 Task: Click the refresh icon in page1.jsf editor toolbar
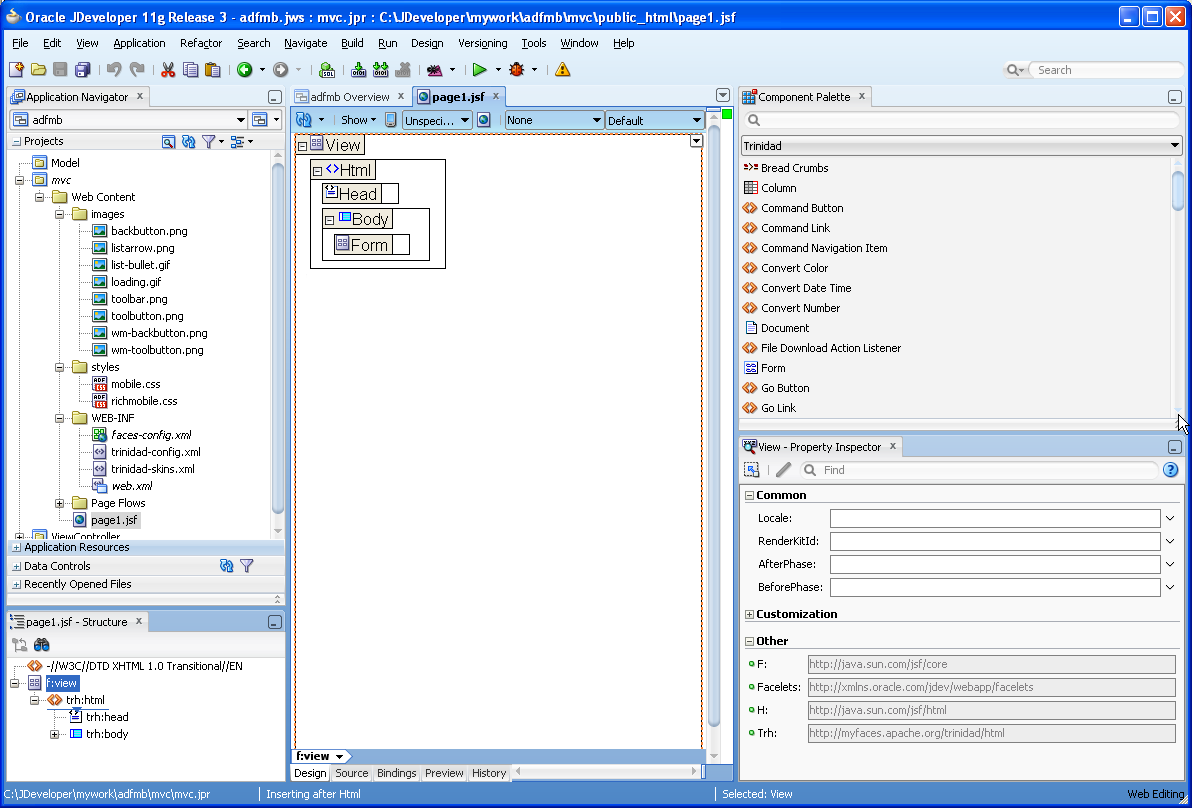tap(304, 120)
